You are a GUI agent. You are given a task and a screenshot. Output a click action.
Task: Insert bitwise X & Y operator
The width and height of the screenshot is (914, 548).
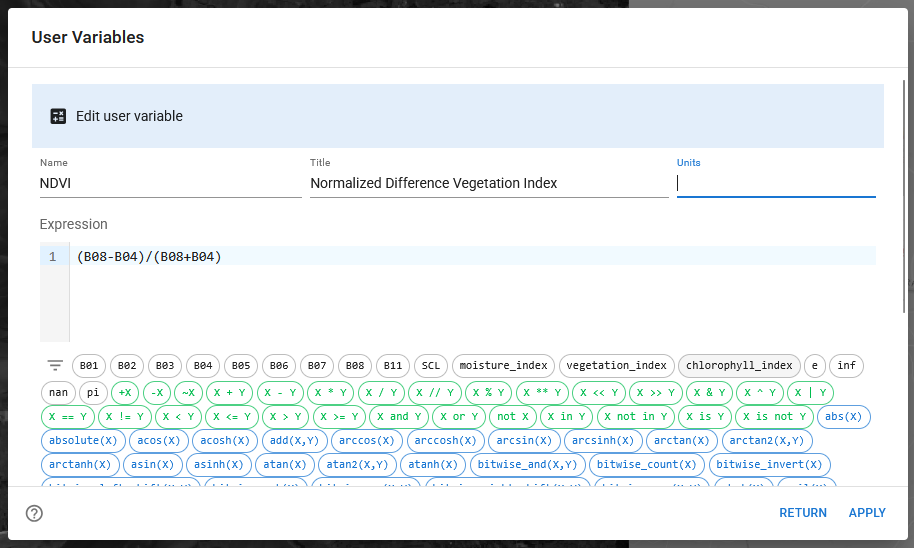[x=709, y=392]
